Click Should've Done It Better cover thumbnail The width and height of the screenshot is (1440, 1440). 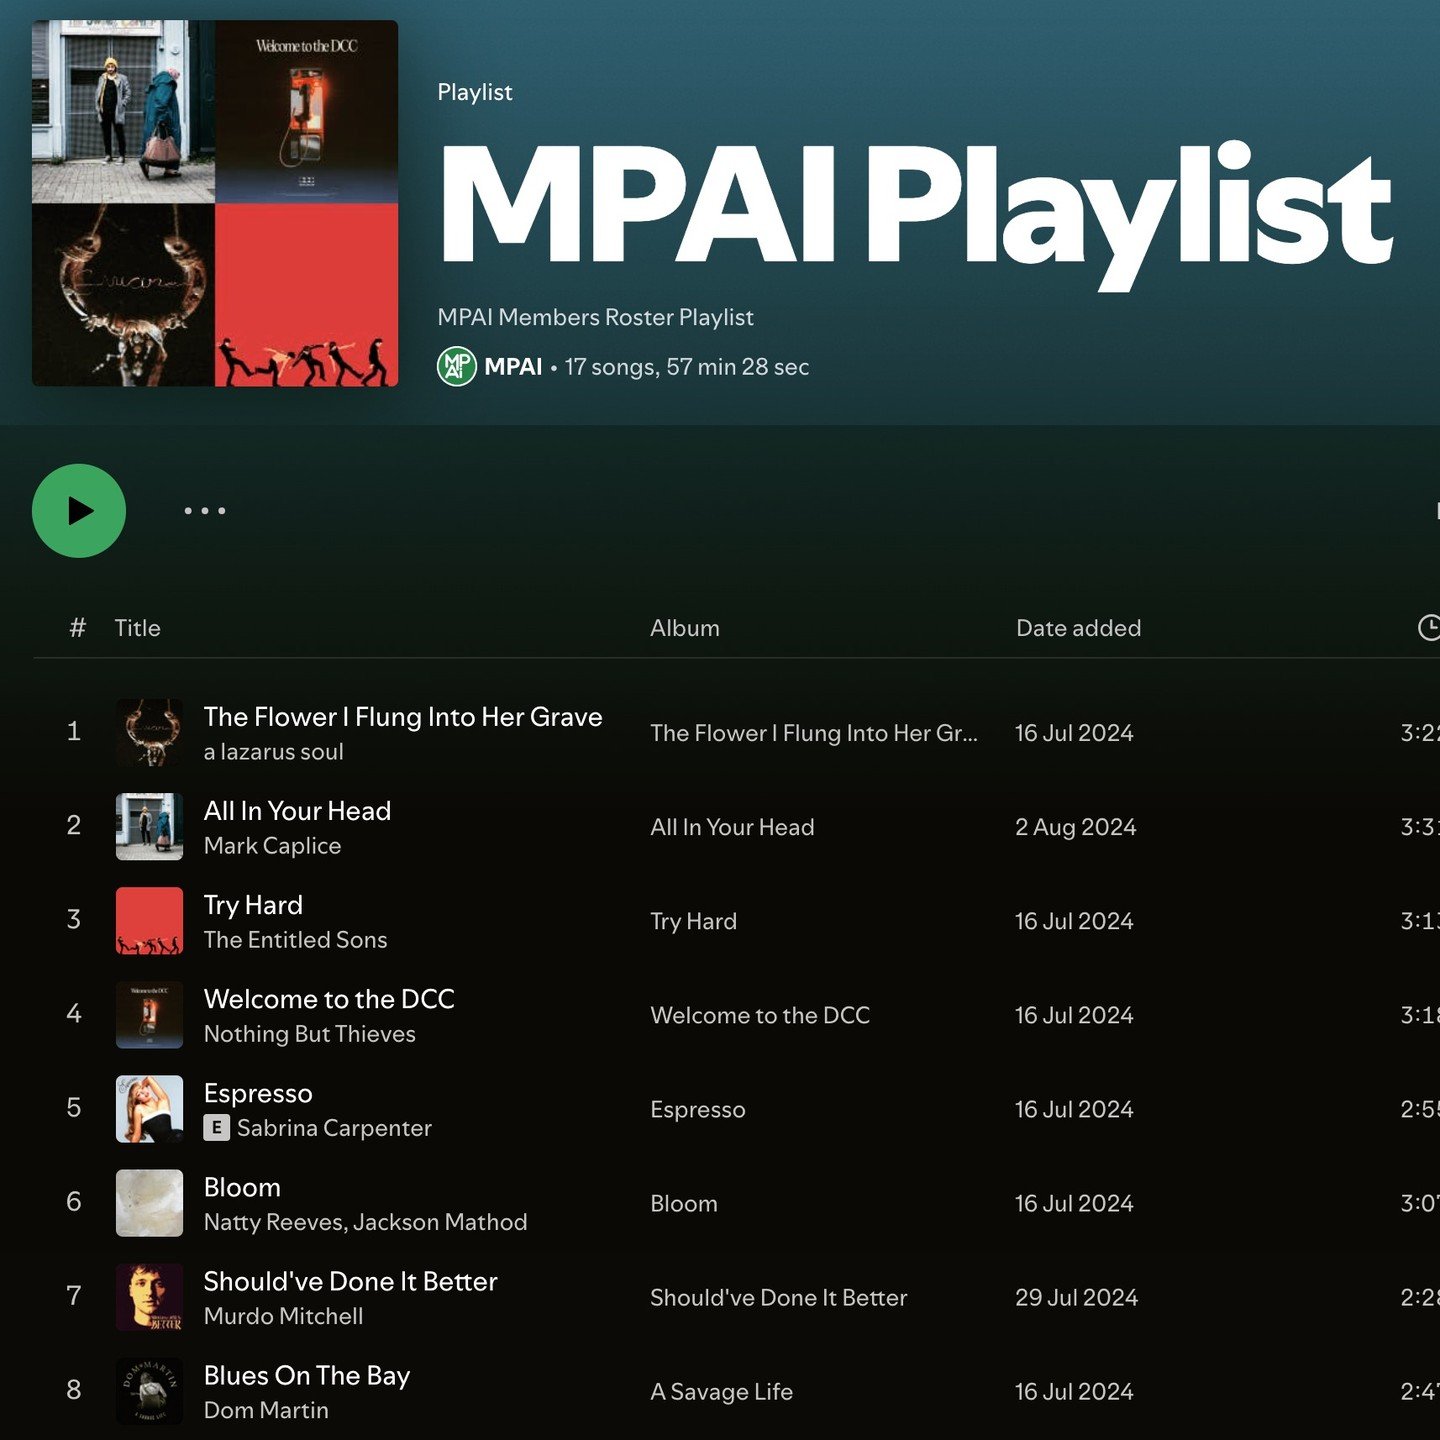click(149, 1296)
